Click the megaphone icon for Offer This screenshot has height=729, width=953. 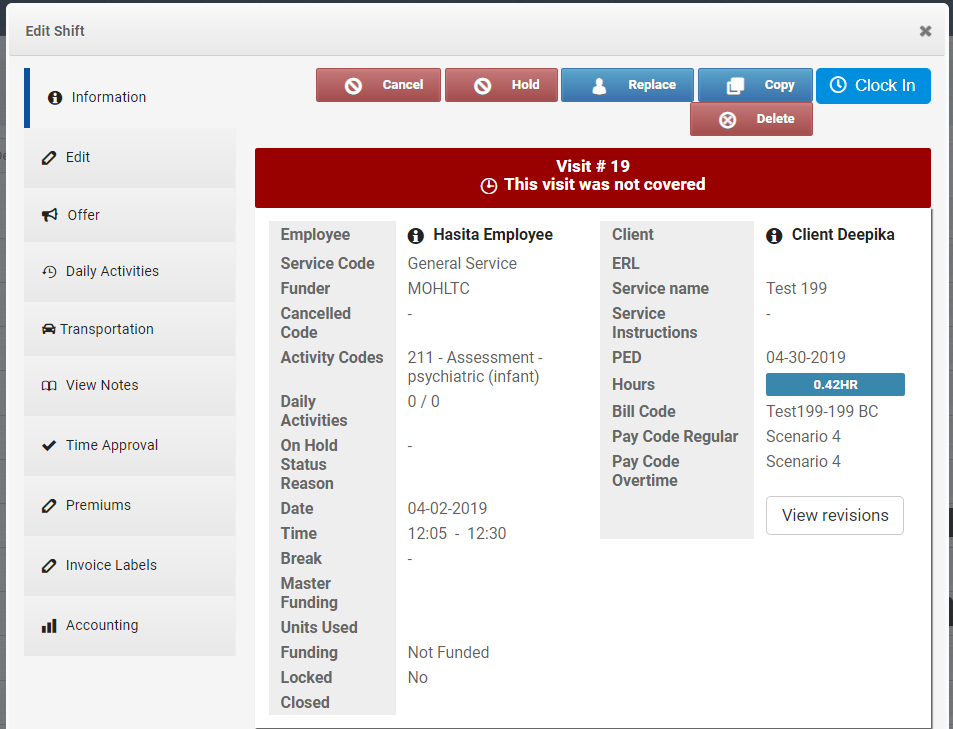point(49,215)
